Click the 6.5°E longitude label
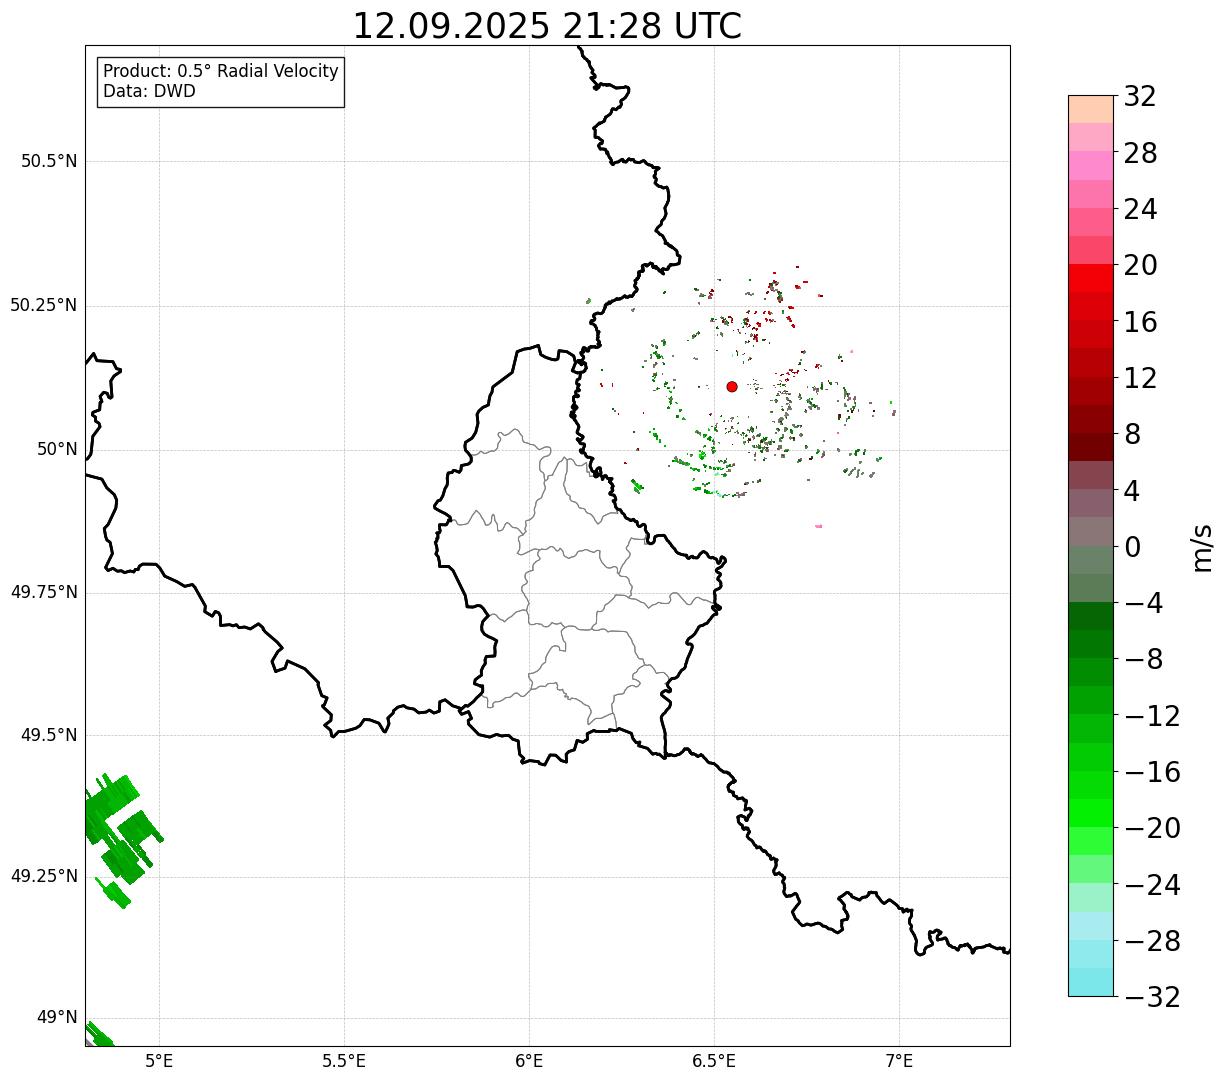The image size is (1225, 1081). click(x=714, y=1061)
